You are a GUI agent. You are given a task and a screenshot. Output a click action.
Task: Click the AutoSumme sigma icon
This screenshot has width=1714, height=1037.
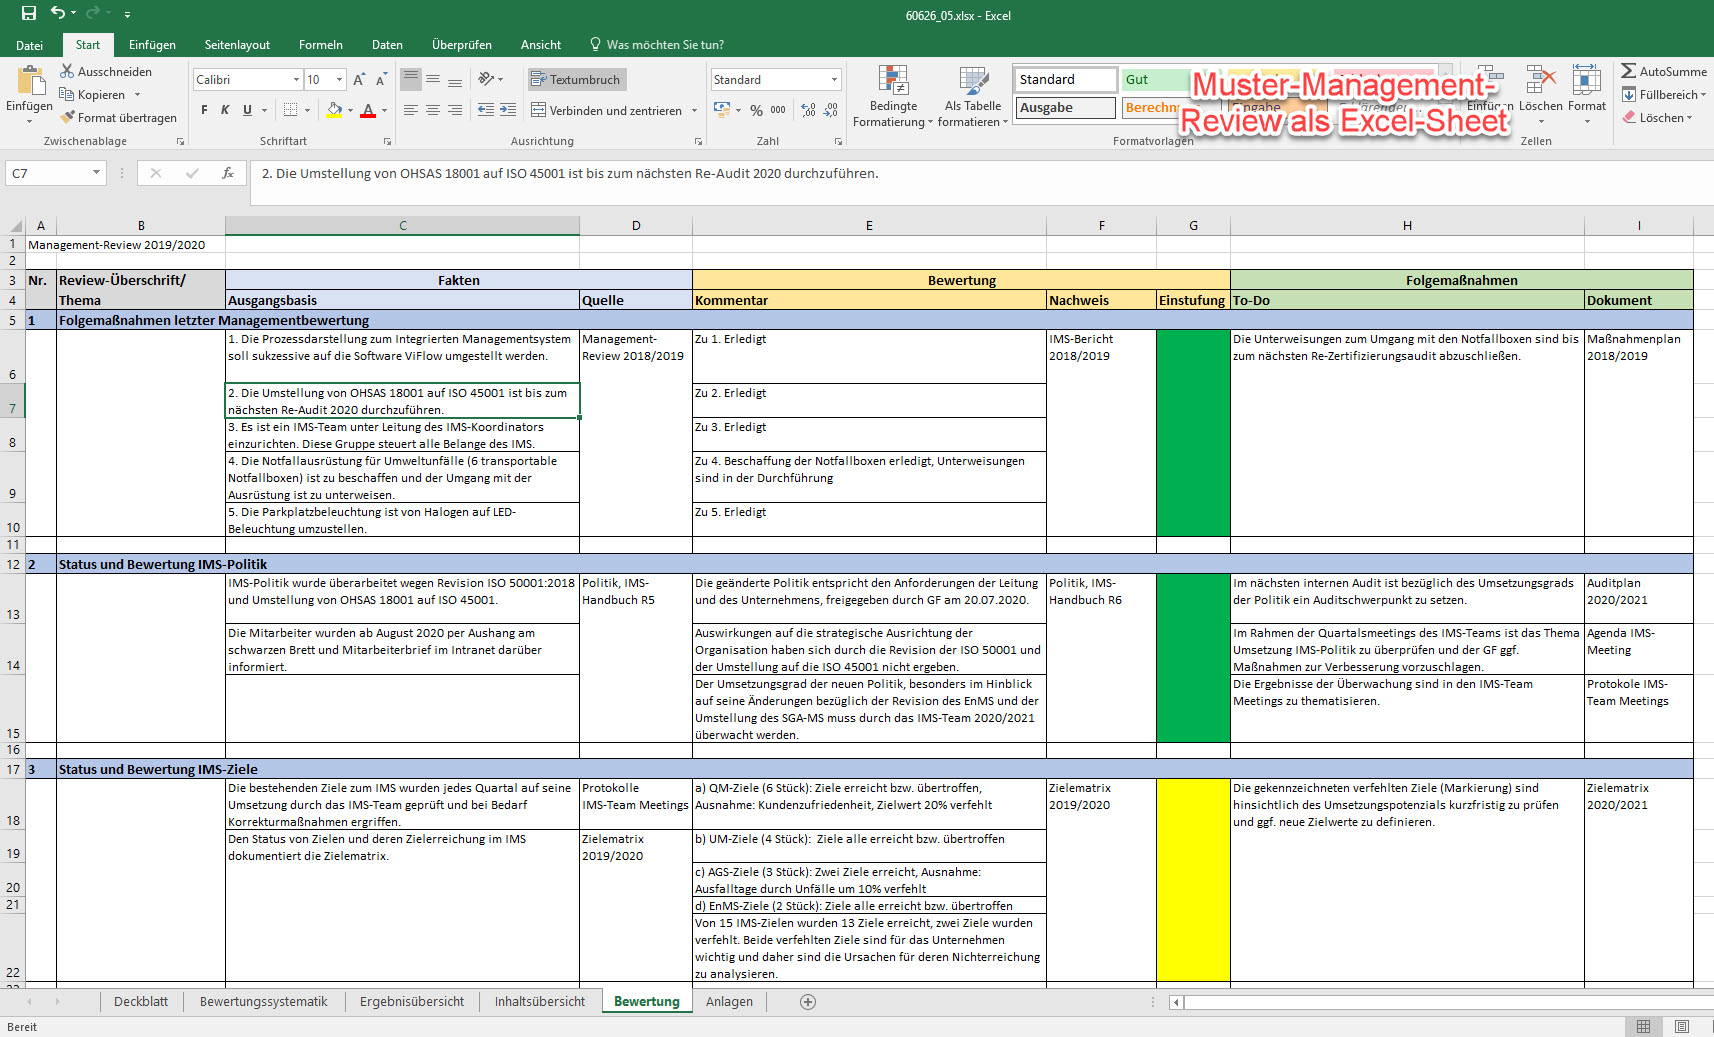pos(1629,71)
